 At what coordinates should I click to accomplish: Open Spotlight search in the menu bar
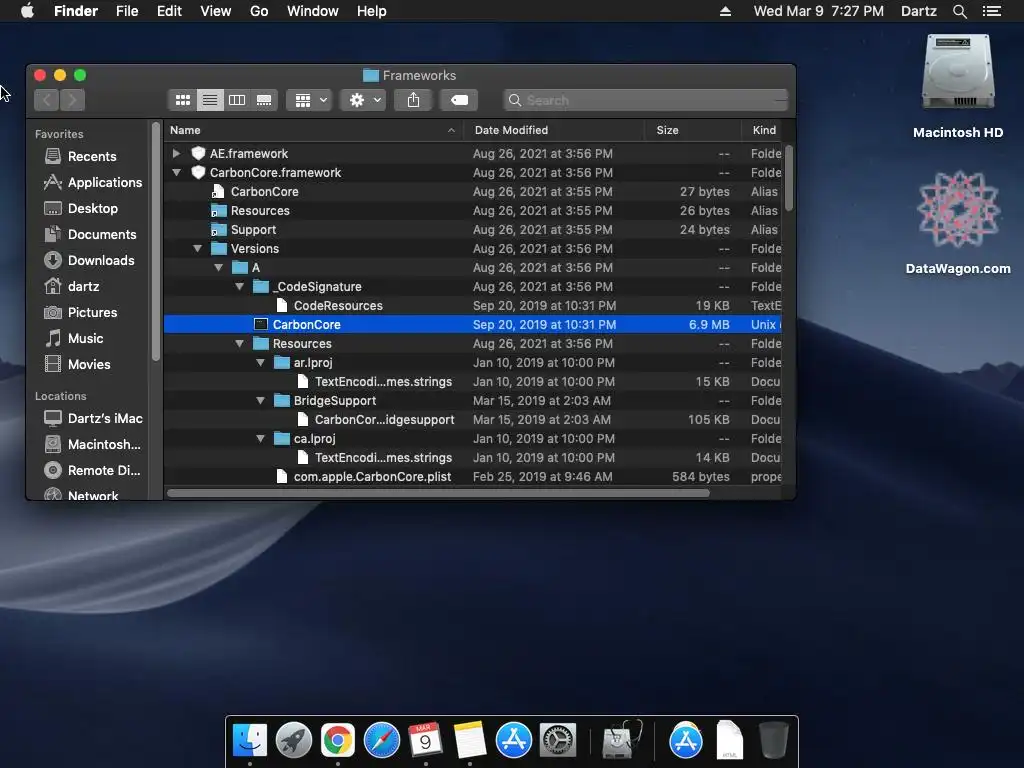[959, 11]
